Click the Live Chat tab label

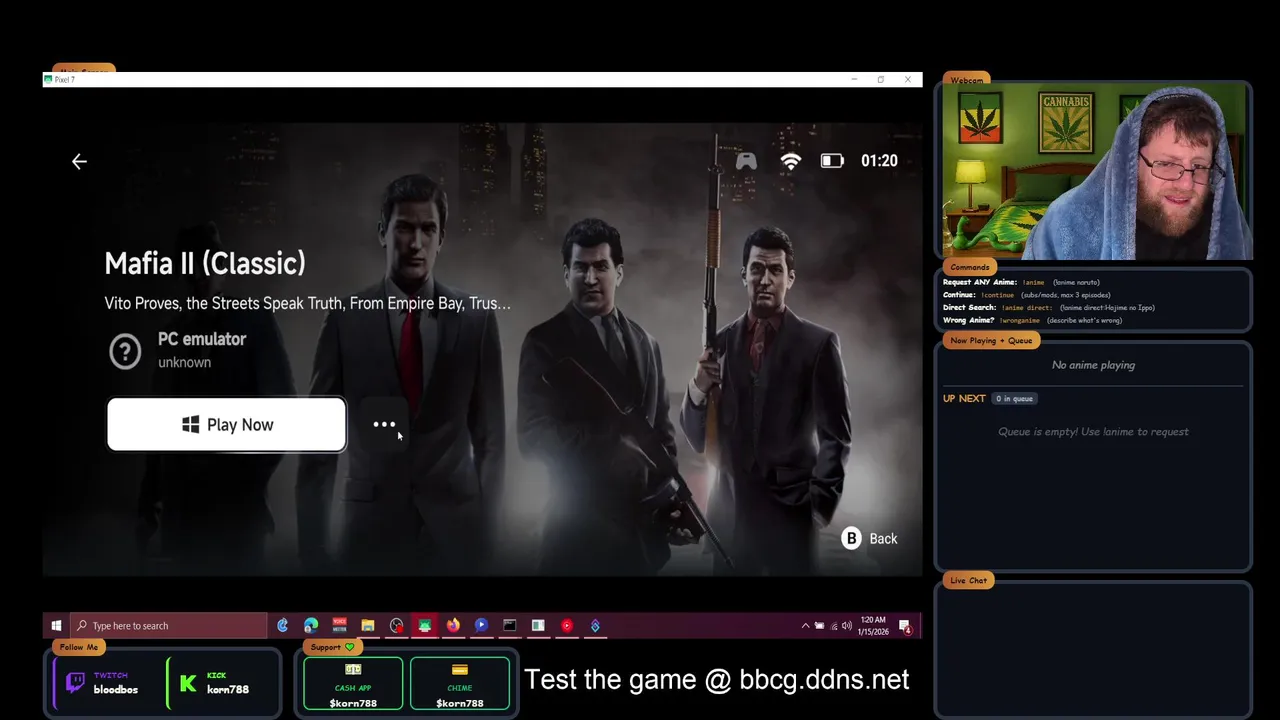click(x=968, y=580)
